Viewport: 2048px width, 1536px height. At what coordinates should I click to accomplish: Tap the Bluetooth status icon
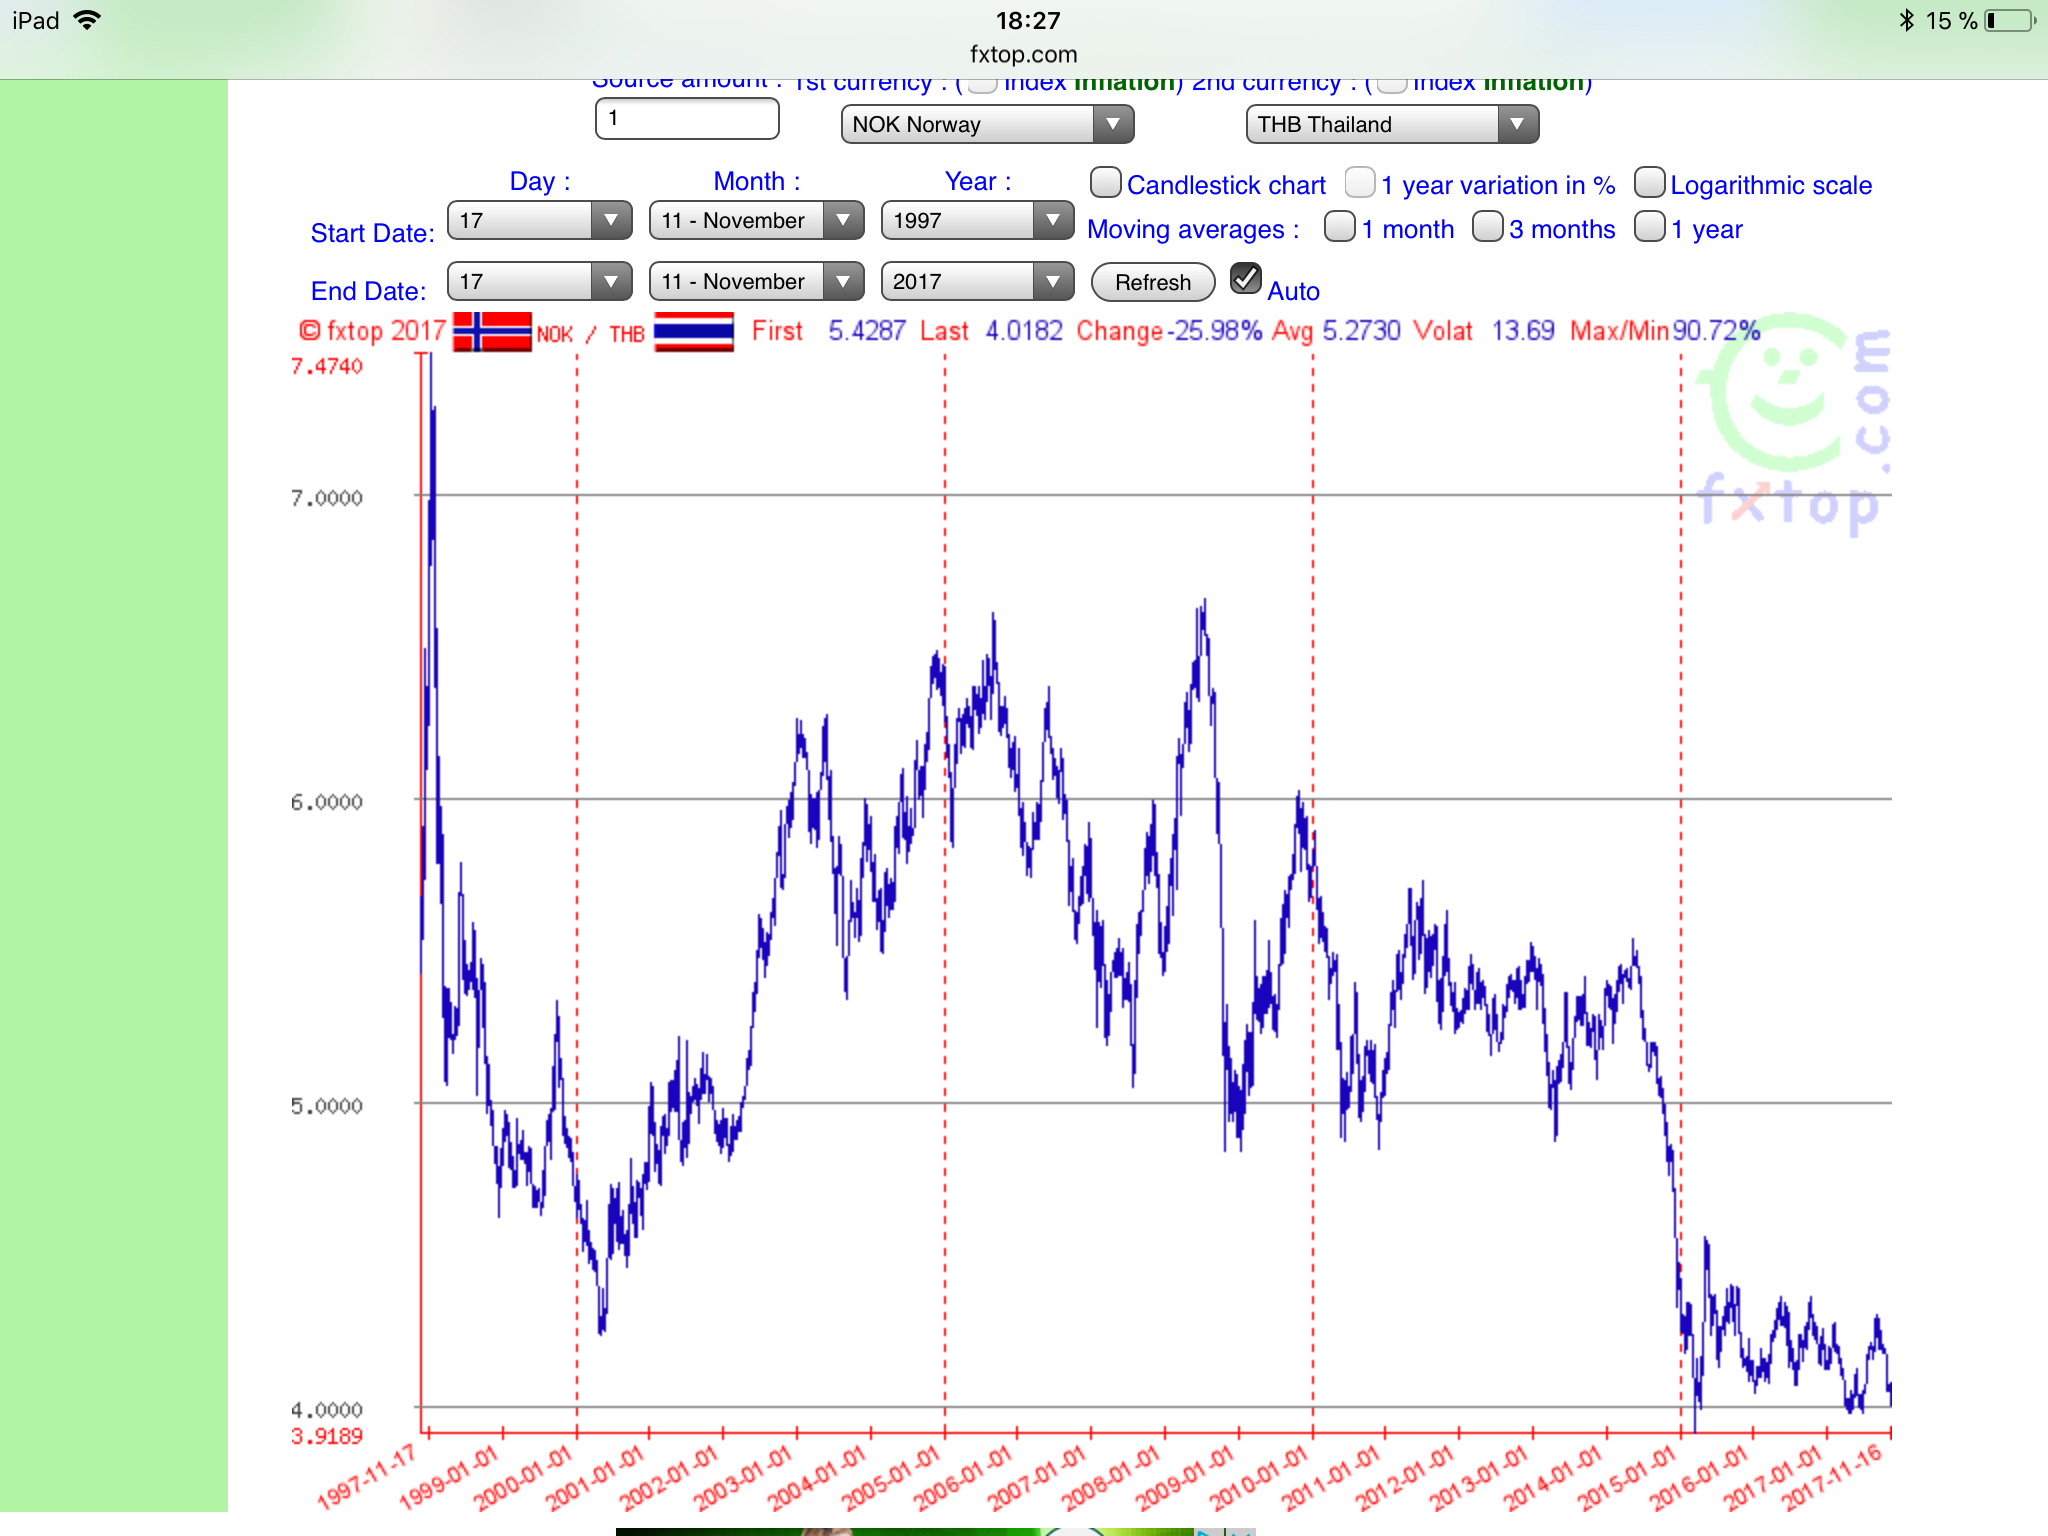1906,20
